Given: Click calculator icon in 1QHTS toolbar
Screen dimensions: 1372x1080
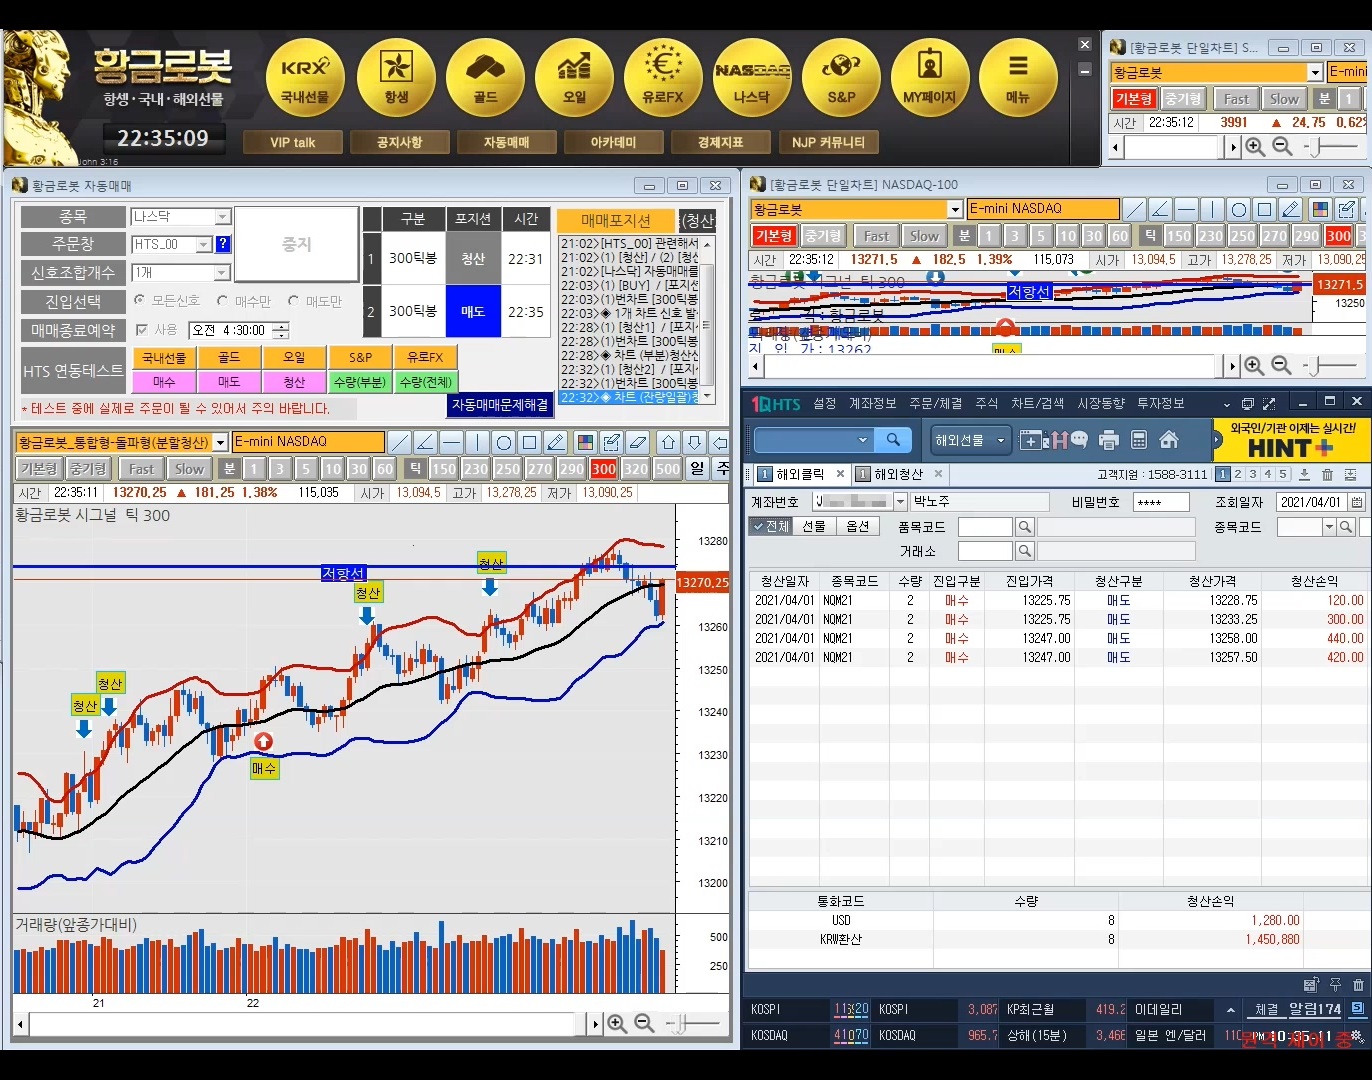Looking at the screenshot, I should point(1138,440).
